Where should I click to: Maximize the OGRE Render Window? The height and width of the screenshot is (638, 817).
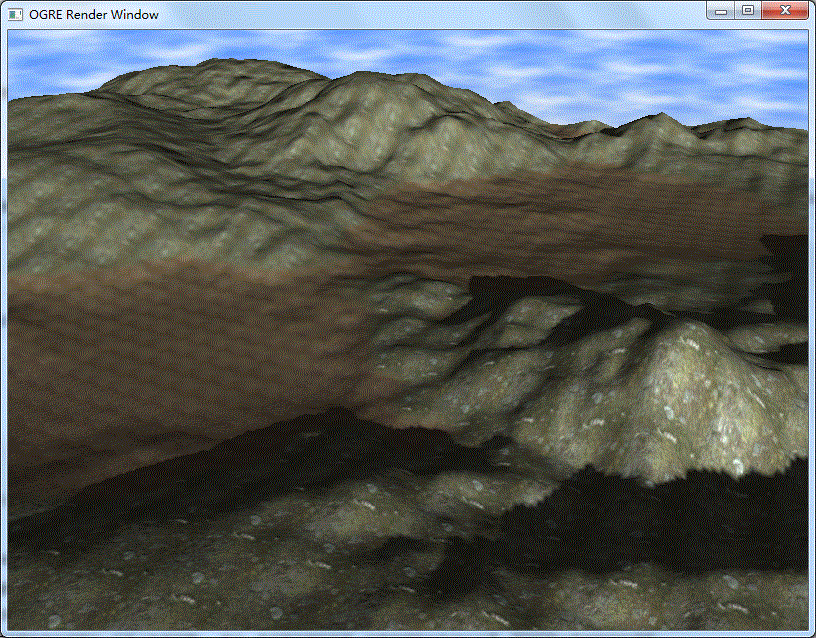(748, 11)
